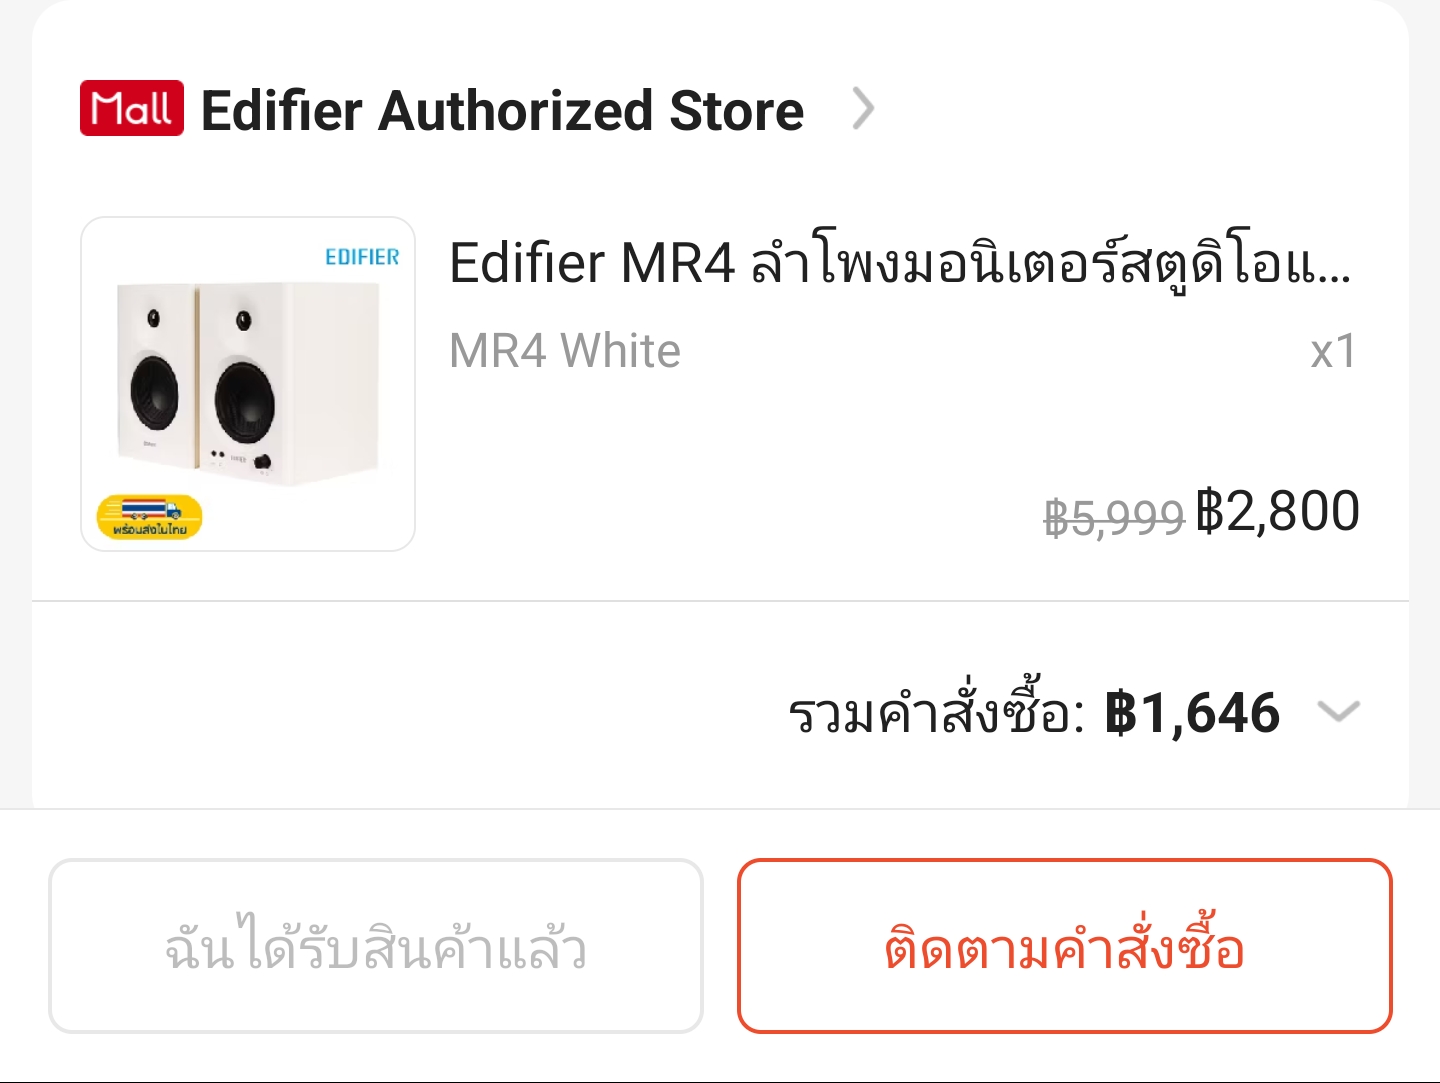Click the ฉันได้รับสินค้าแล้ว order received button

(376, 946)
